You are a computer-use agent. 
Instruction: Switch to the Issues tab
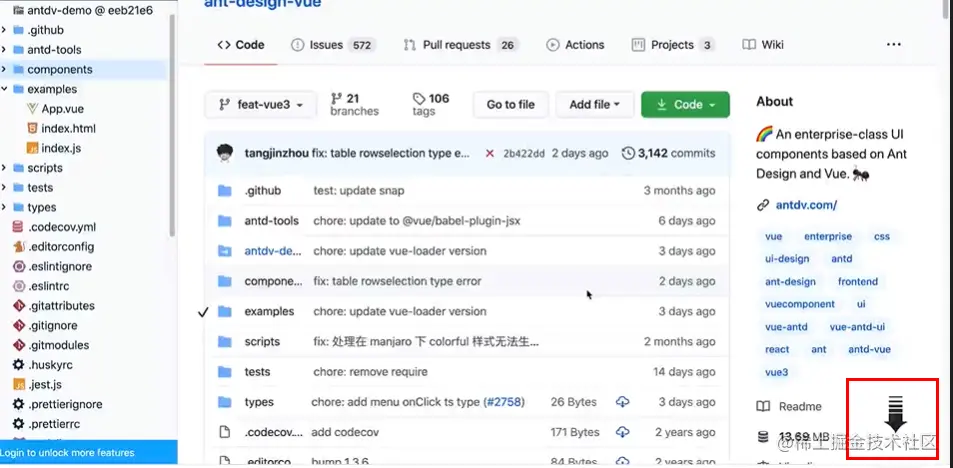pyautogui.click(x=333, y=45)
